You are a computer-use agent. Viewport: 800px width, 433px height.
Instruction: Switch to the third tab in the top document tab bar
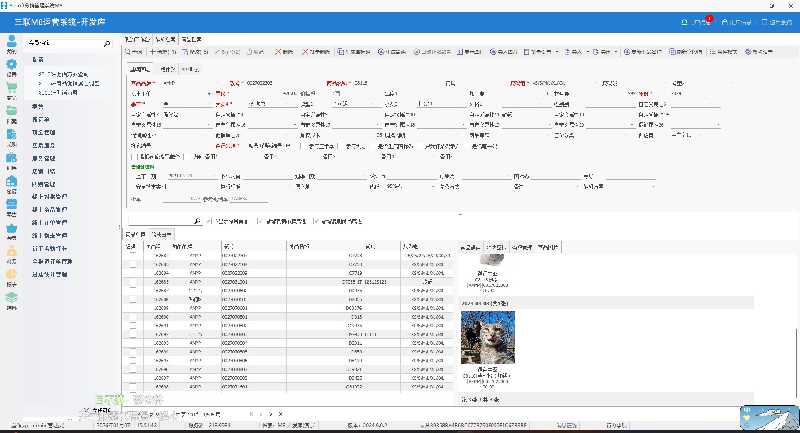pyautogui.click(x=192, y=37)
